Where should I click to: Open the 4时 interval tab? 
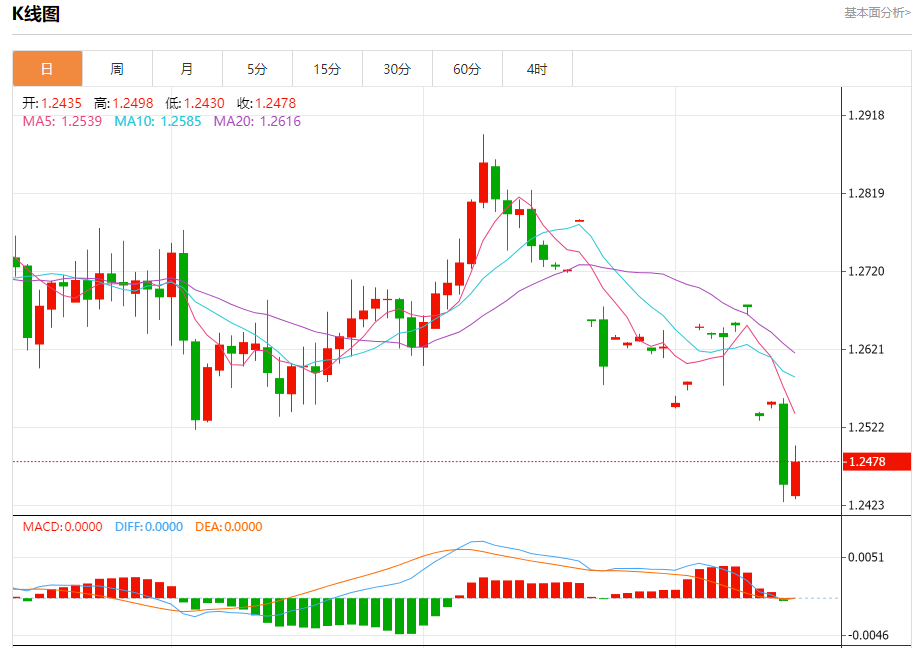coord(537,69)
